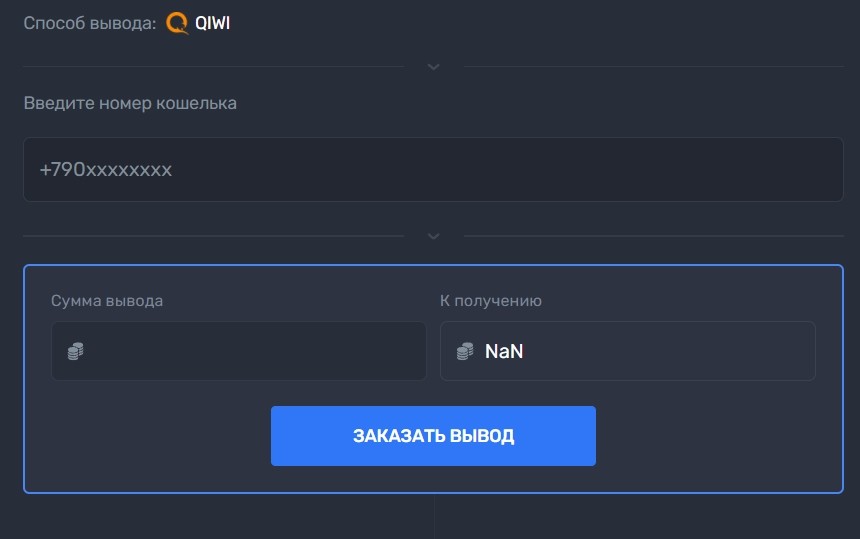Screen dimensions: 860x539
Task: Focus the wallet number input field
Action: coord(433,169)
